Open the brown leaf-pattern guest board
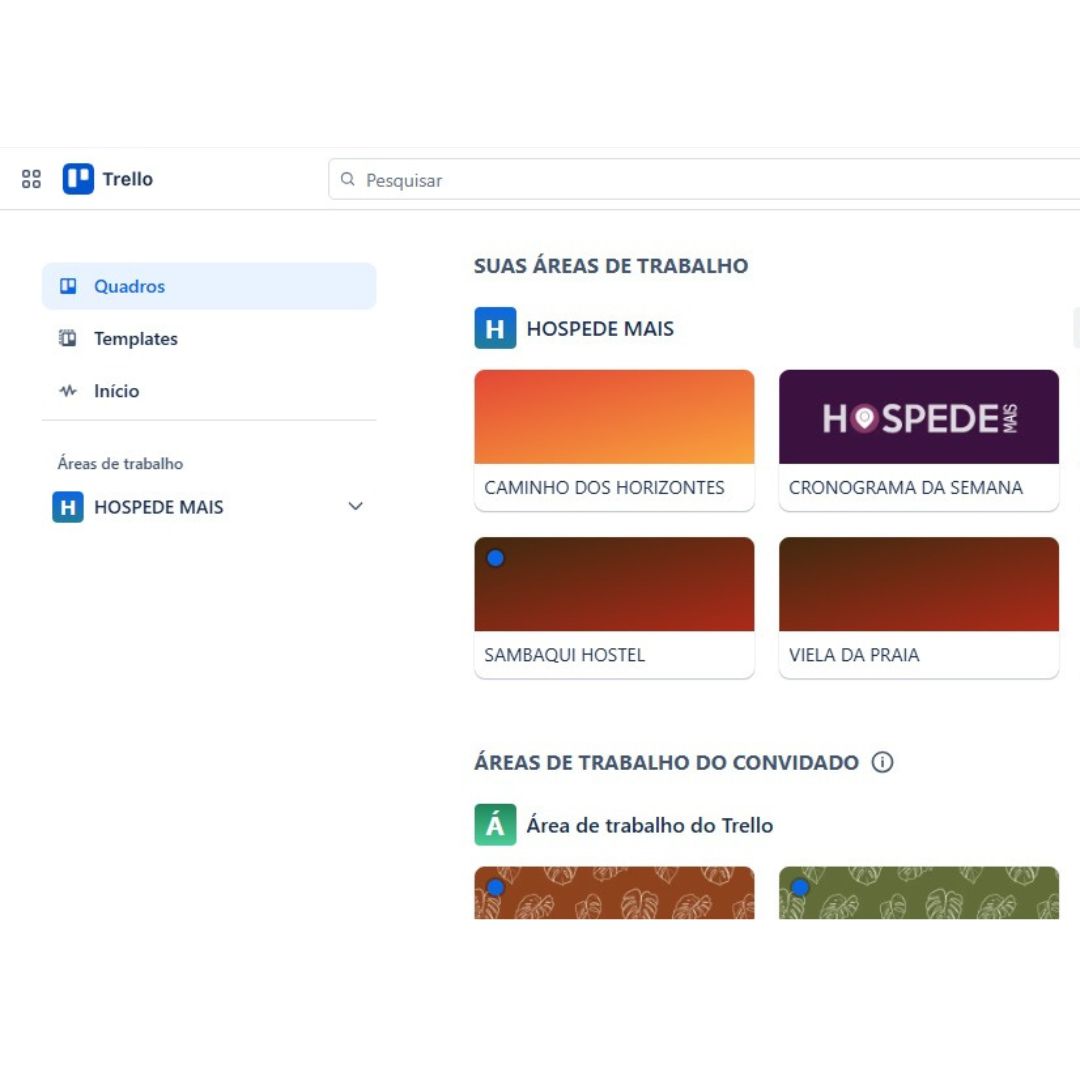 (x=614, y=893)
